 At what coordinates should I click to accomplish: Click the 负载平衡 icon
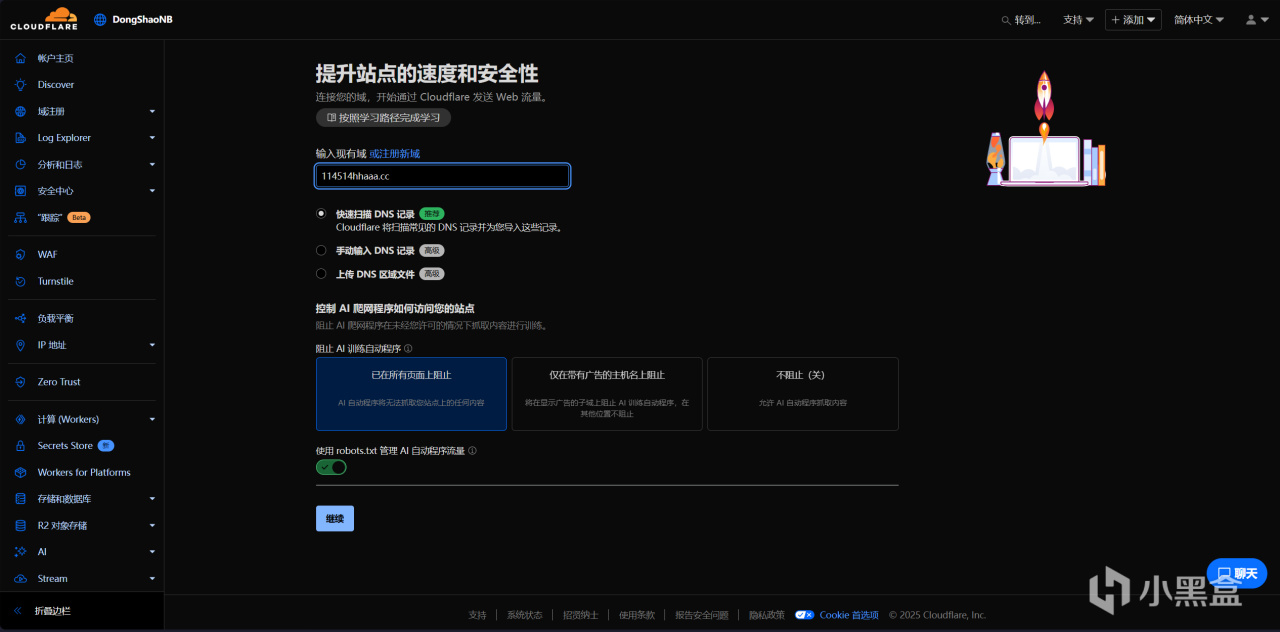click(20, 318)
